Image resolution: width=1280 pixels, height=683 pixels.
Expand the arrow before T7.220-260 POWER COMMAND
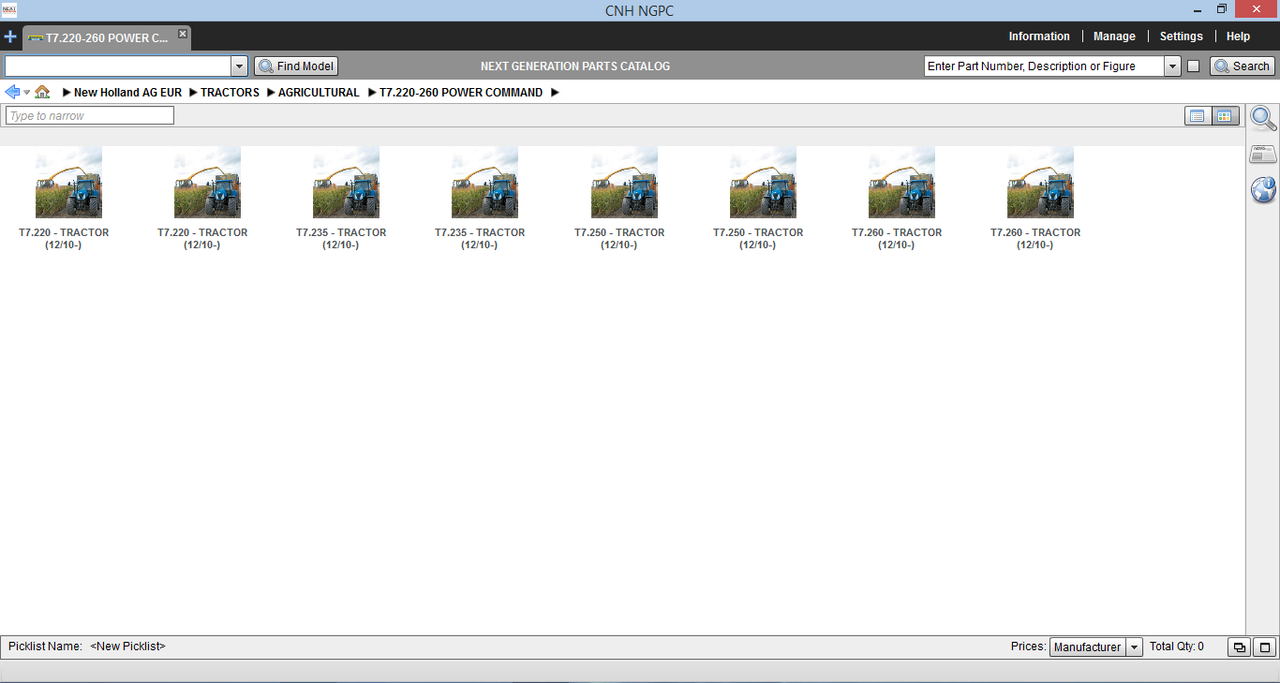371,92
